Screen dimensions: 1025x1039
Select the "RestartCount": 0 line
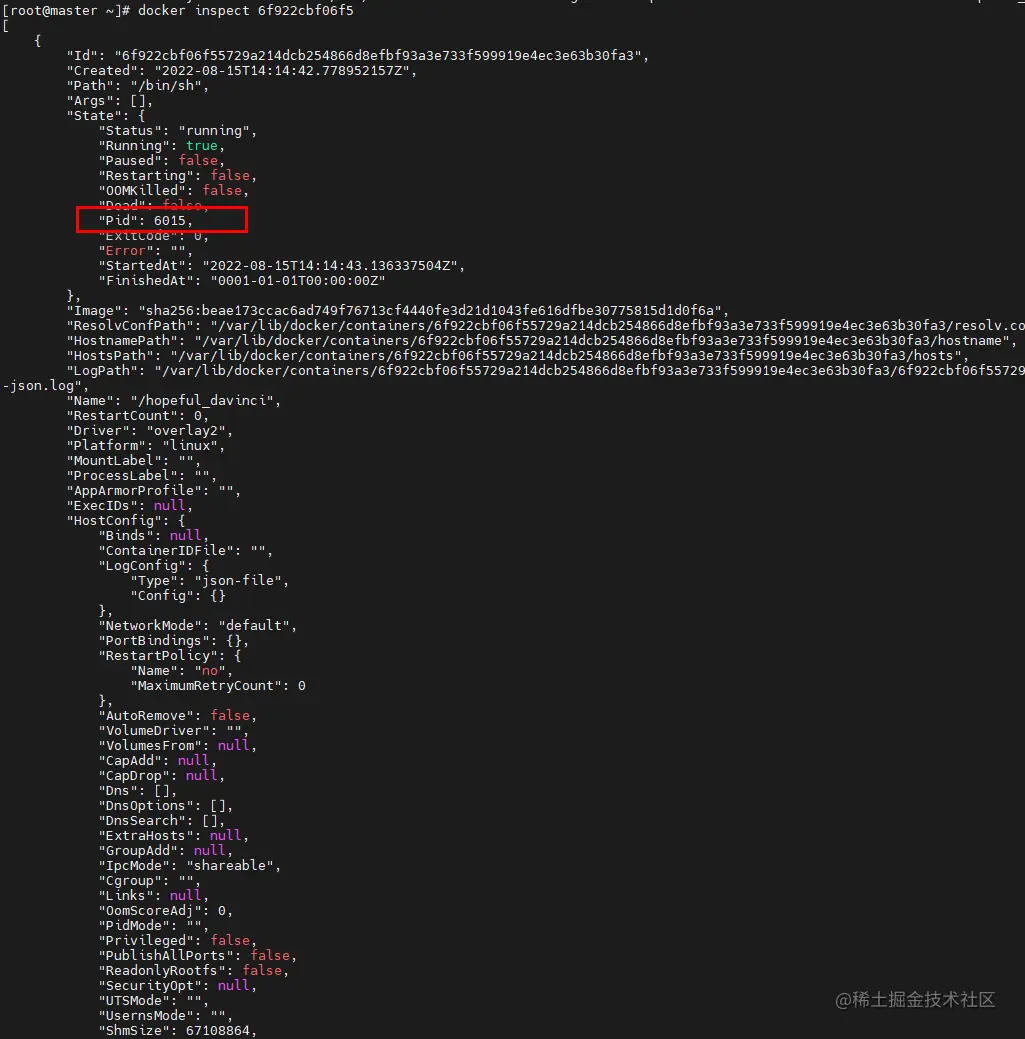point(138,416)
